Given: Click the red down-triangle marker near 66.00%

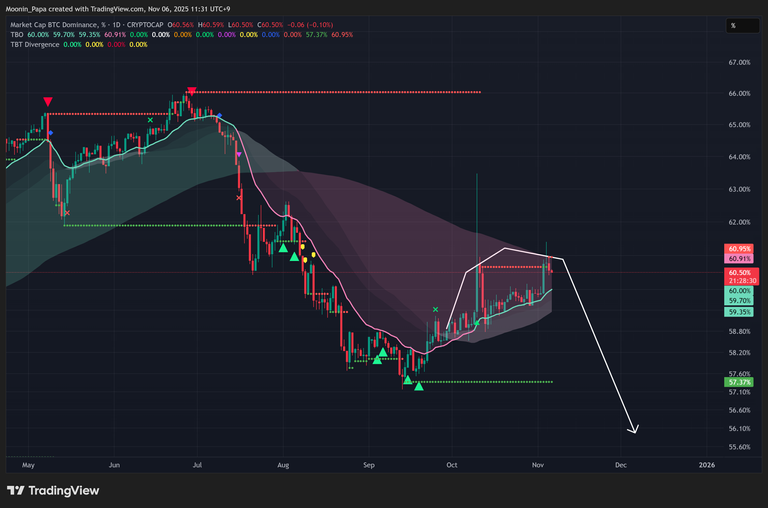Looking at the screenshot, I should pos(191,90).
